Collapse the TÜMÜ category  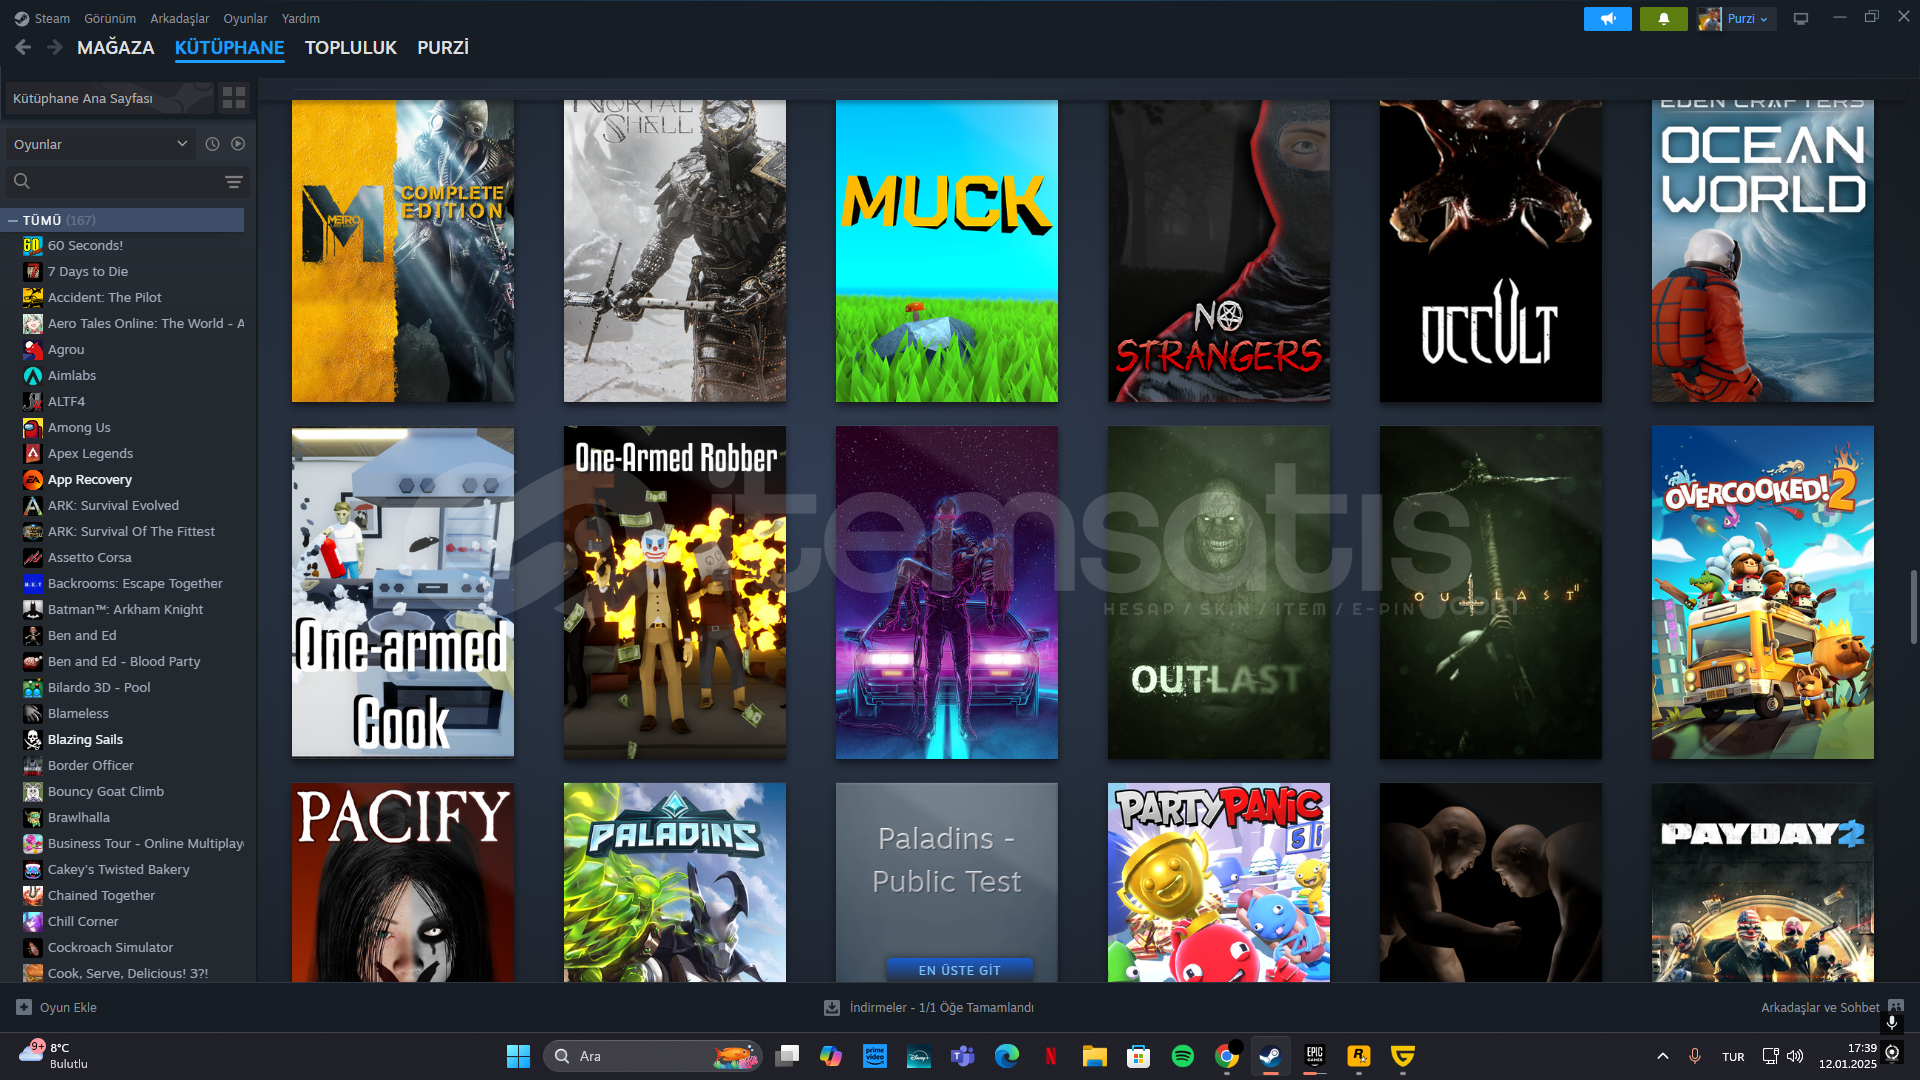click(x=13, y=220)
